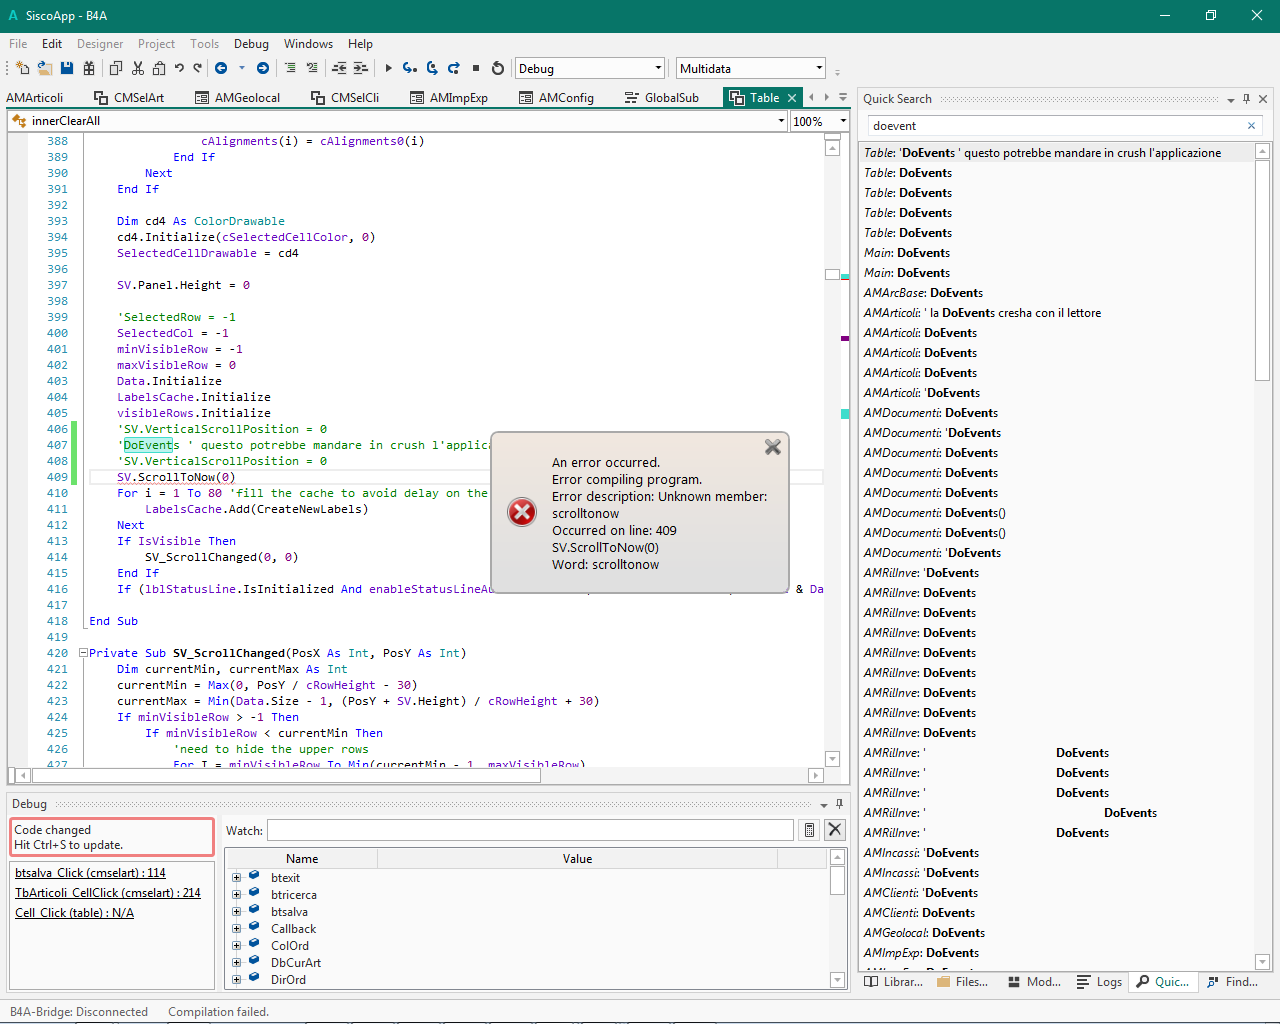Pin the Quick Search panel
This screenshot has width=1280, height=1024.
pos(1246,99)
